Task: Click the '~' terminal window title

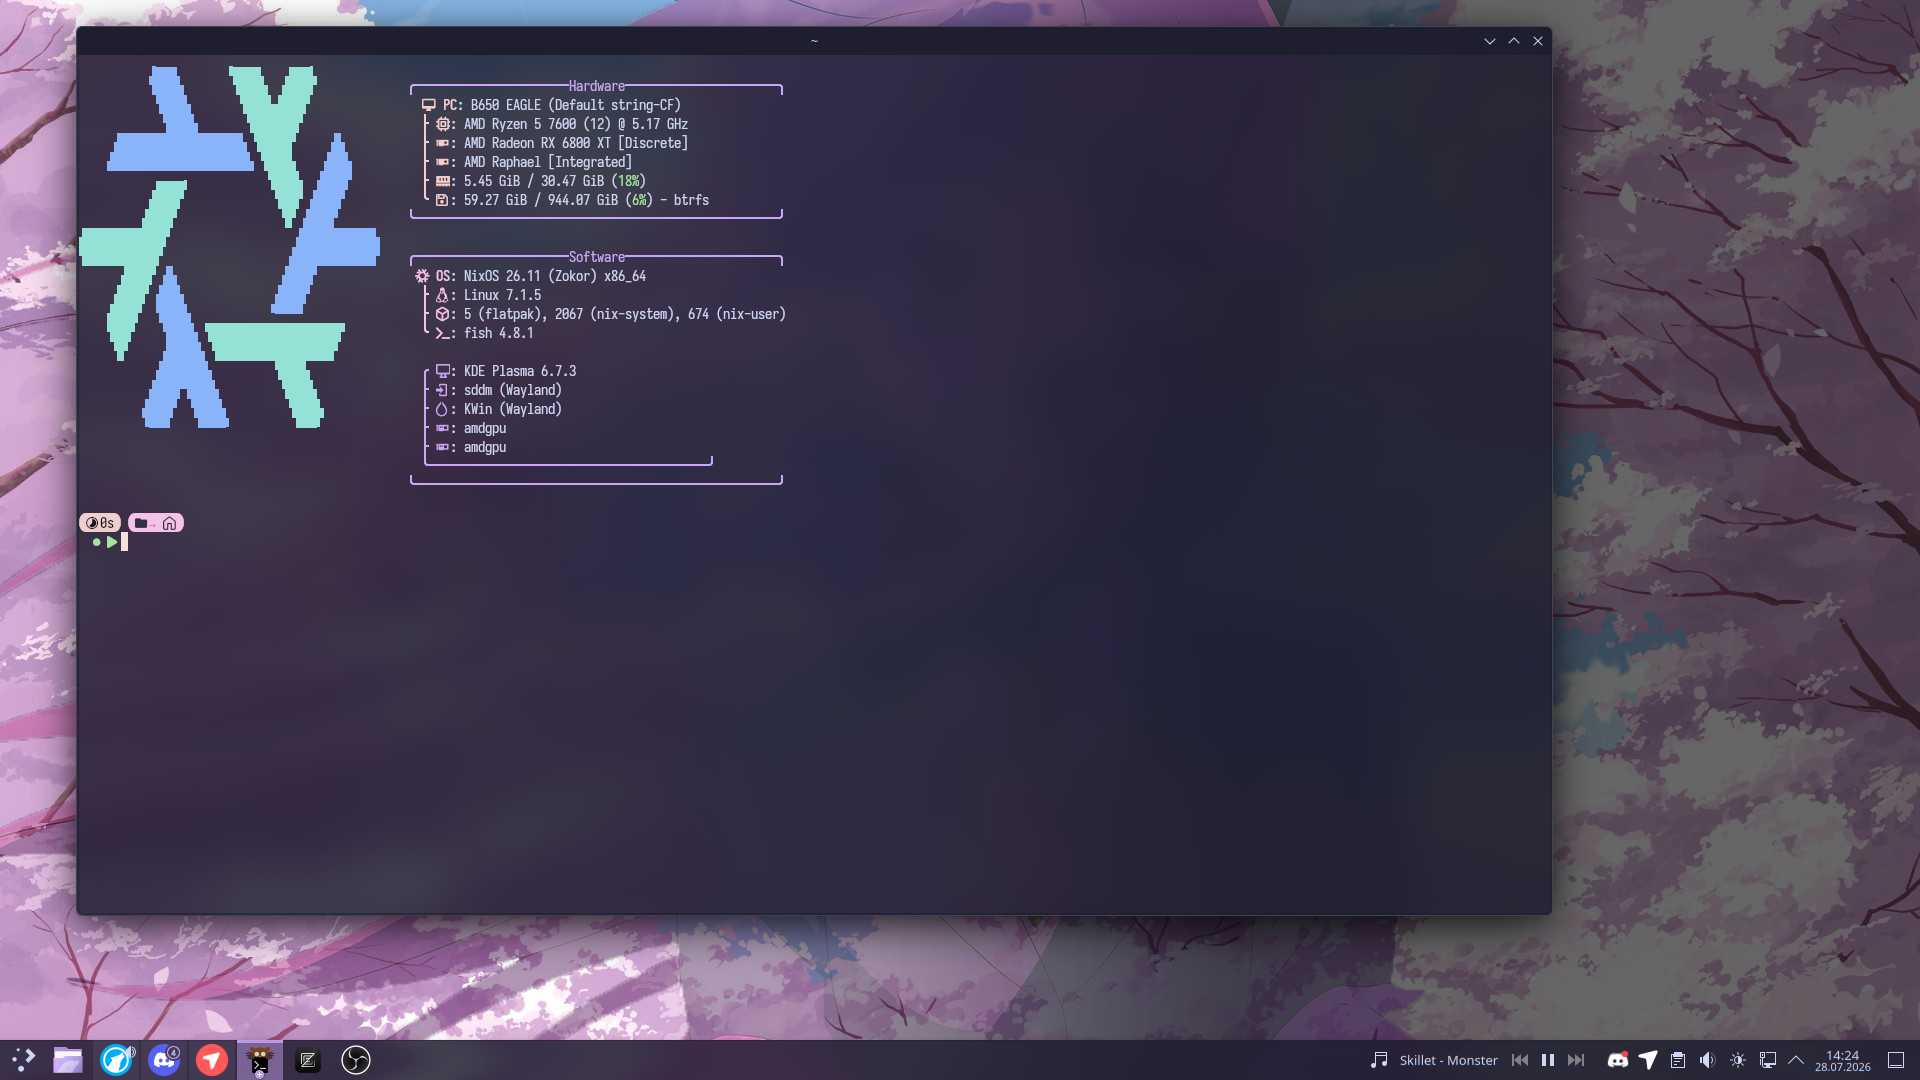Action: point(814,41)
